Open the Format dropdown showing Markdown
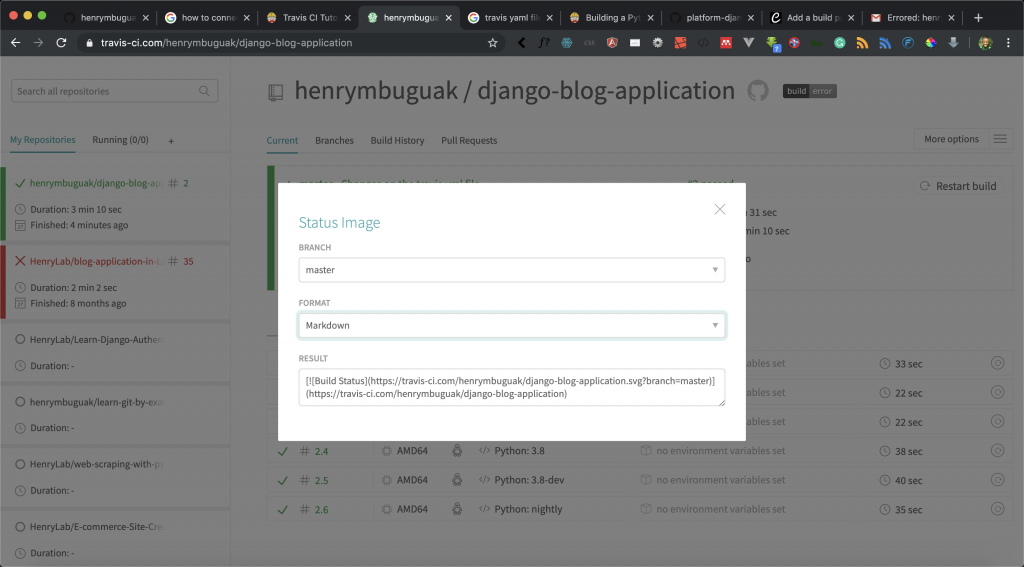This screenshot has width=1024, height=567. coord(511,325)
